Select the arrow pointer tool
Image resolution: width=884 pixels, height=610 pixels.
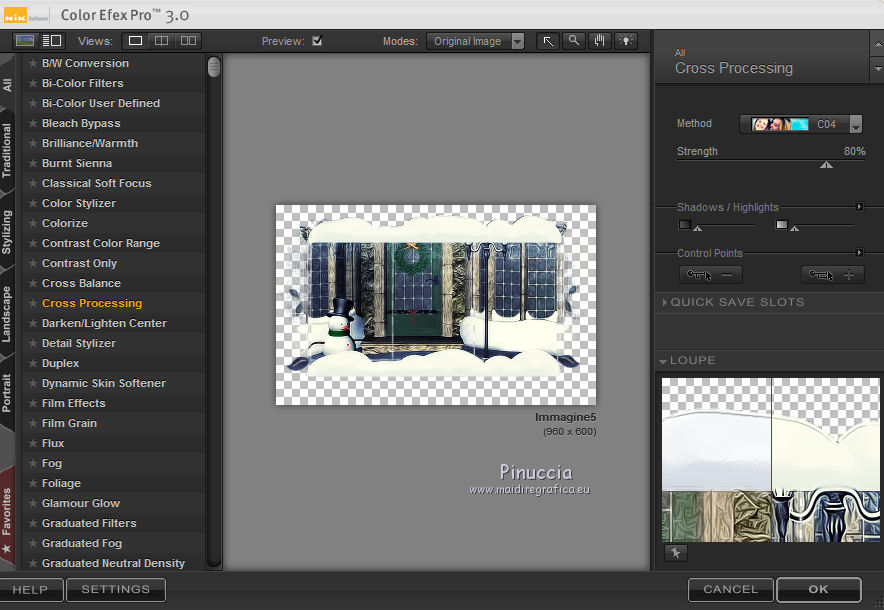coord(548,41)
